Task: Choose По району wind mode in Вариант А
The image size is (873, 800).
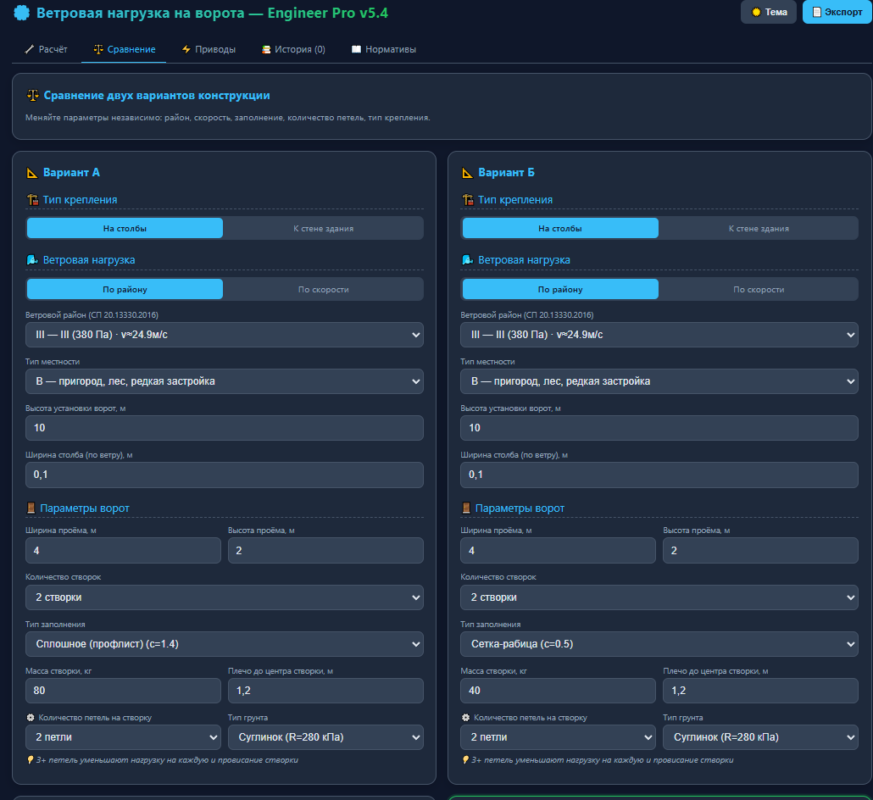Action: pyautogui.click(x=125, y=289)
